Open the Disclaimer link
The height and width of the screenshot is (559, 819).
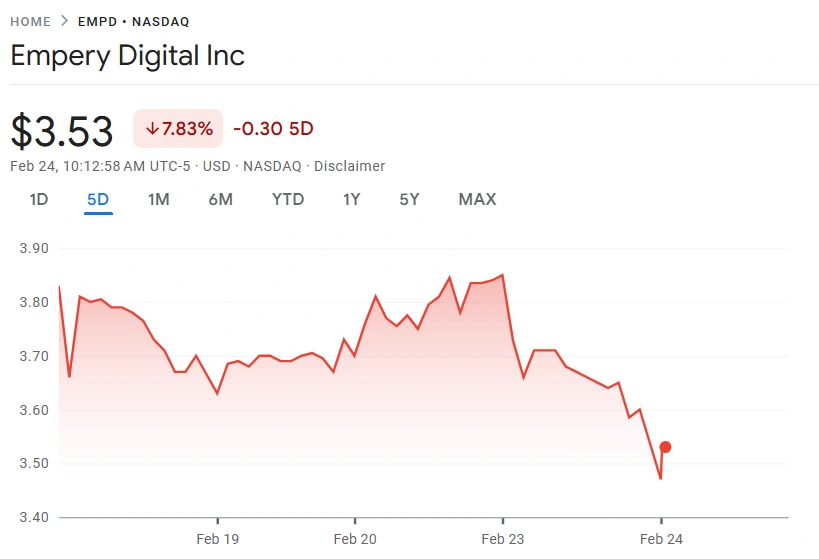tap(349, 166)
